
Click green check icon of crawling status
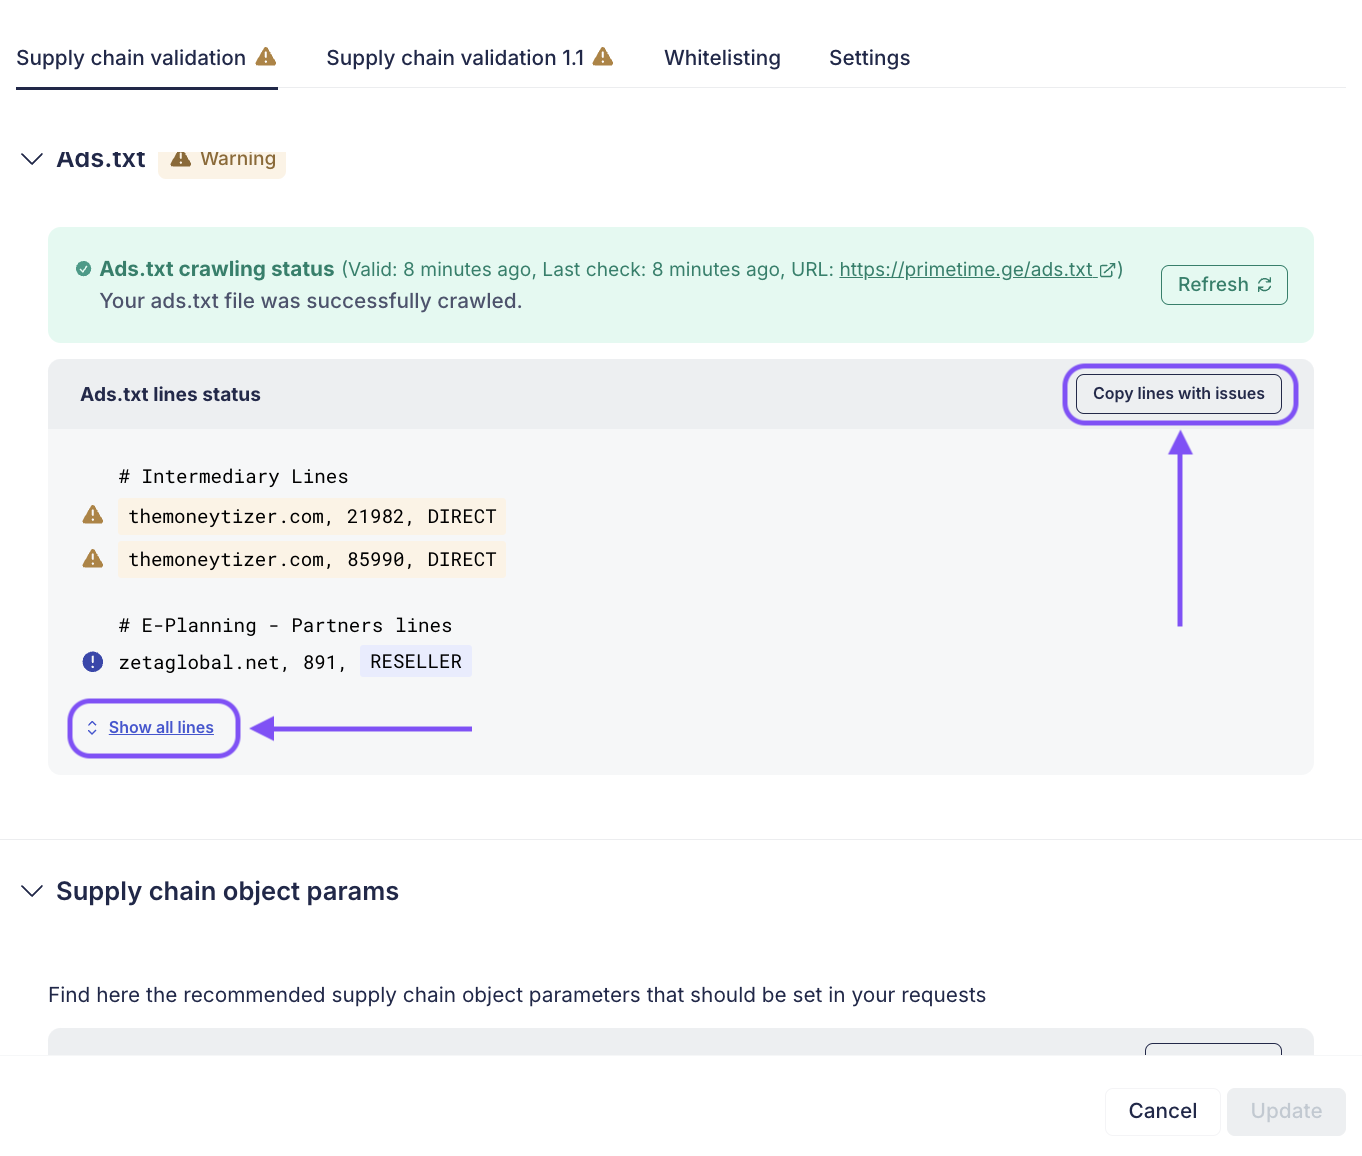pos(84,269)
